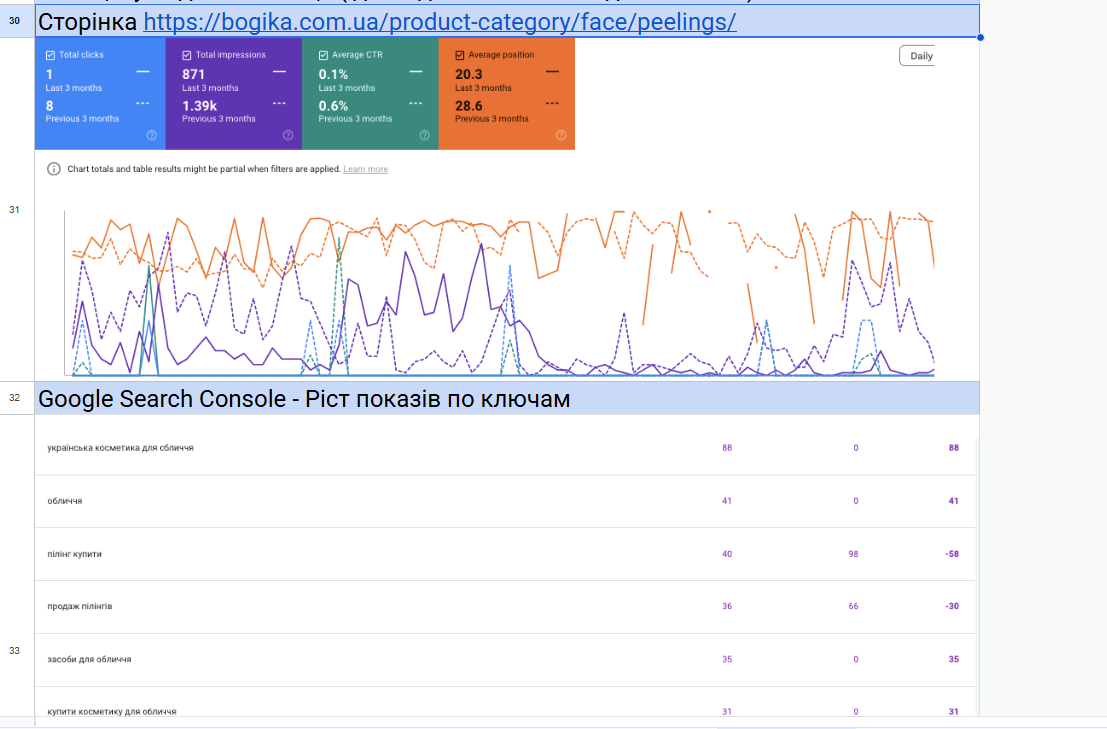Open the bogika.com.ua peelings page link

point(440,22)
